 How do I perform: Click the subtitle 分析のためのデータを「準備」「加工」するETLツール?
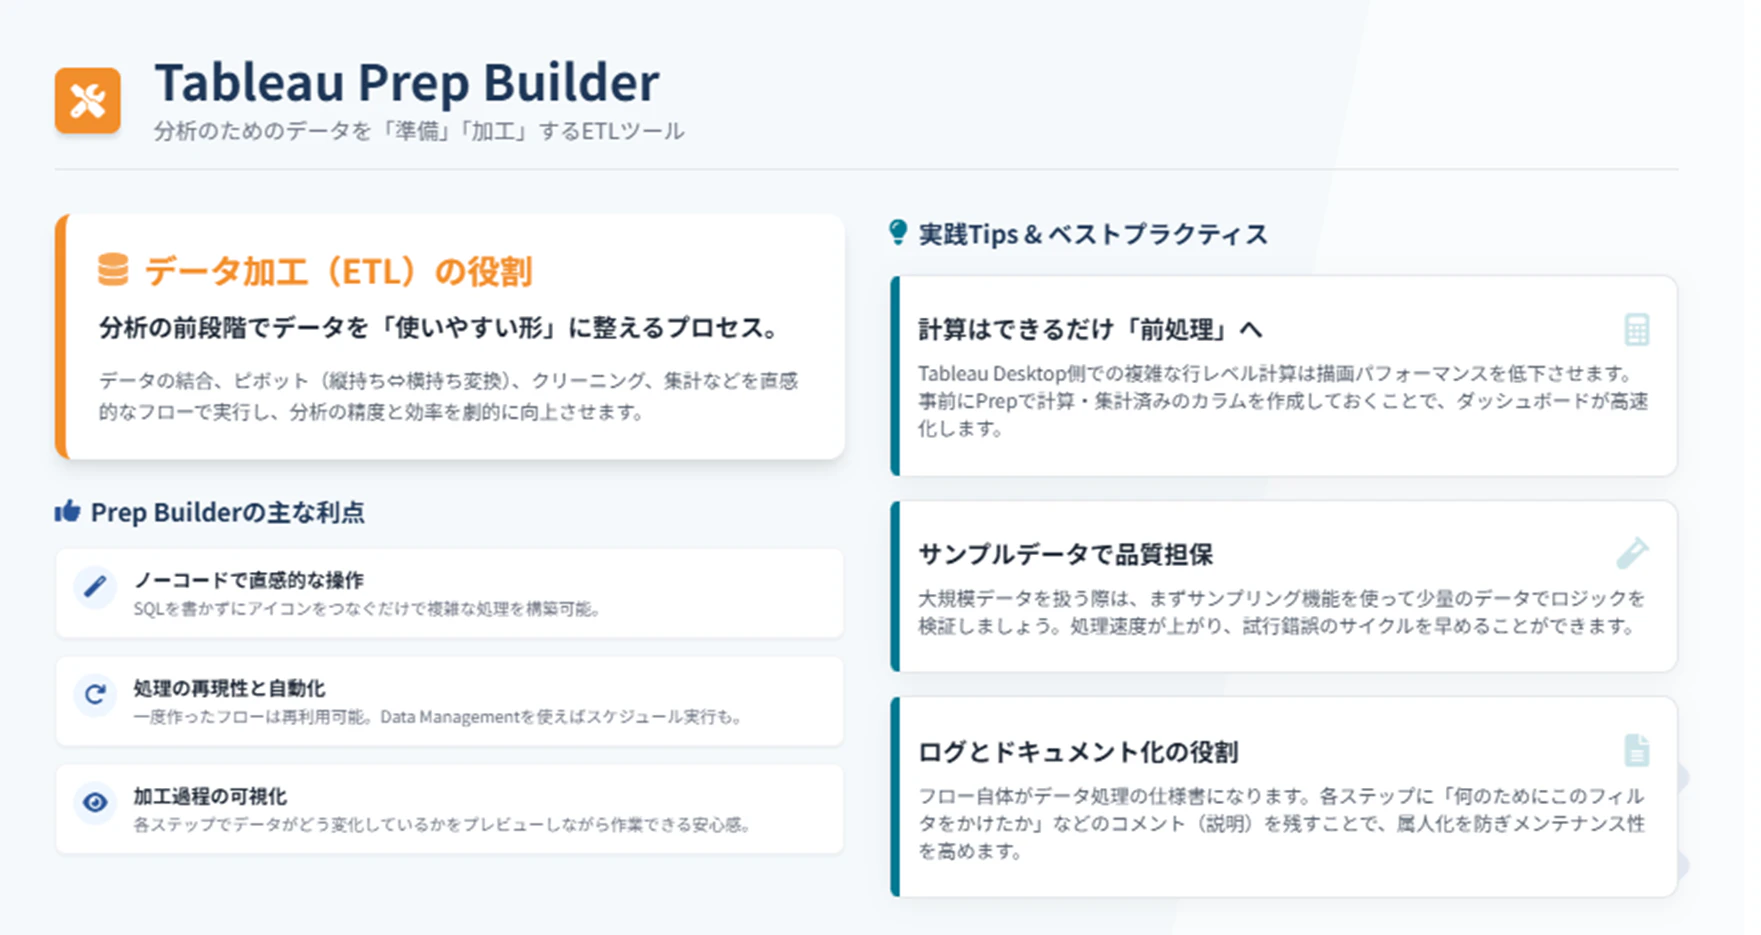pos(419,131)
